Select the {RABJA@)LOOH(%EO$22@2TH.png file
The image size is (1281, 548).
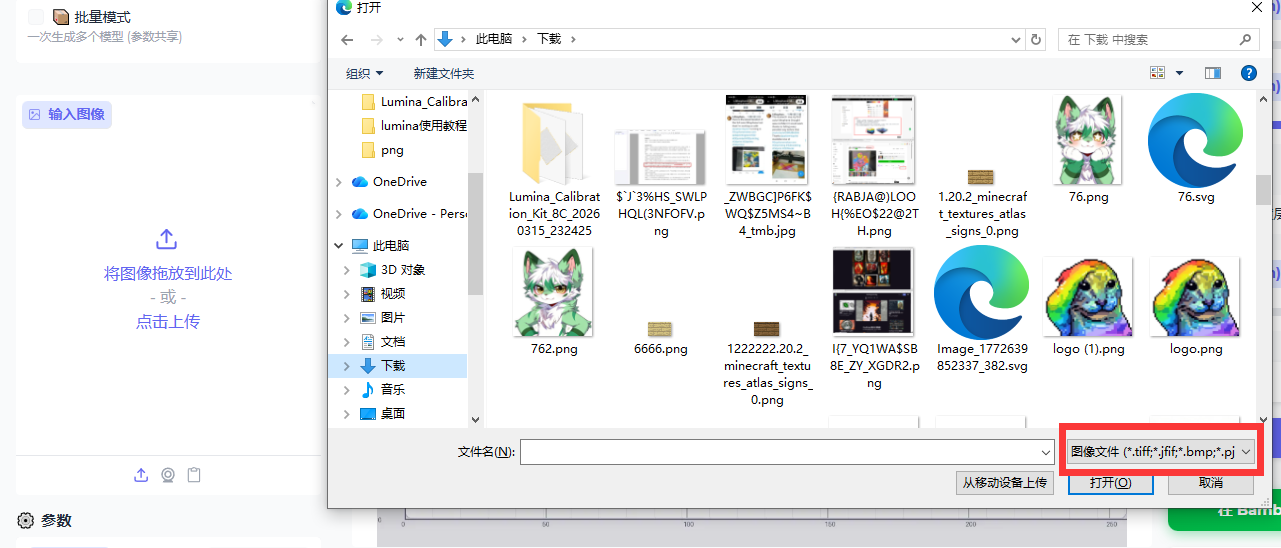(x=874, y=166)
